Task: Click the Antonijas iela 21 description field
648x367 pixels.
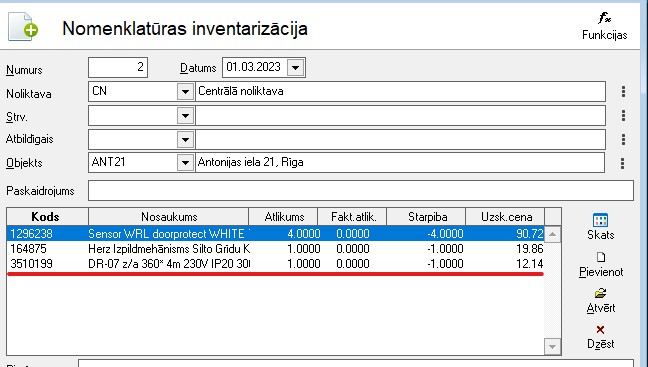Action: coord(400,162)
